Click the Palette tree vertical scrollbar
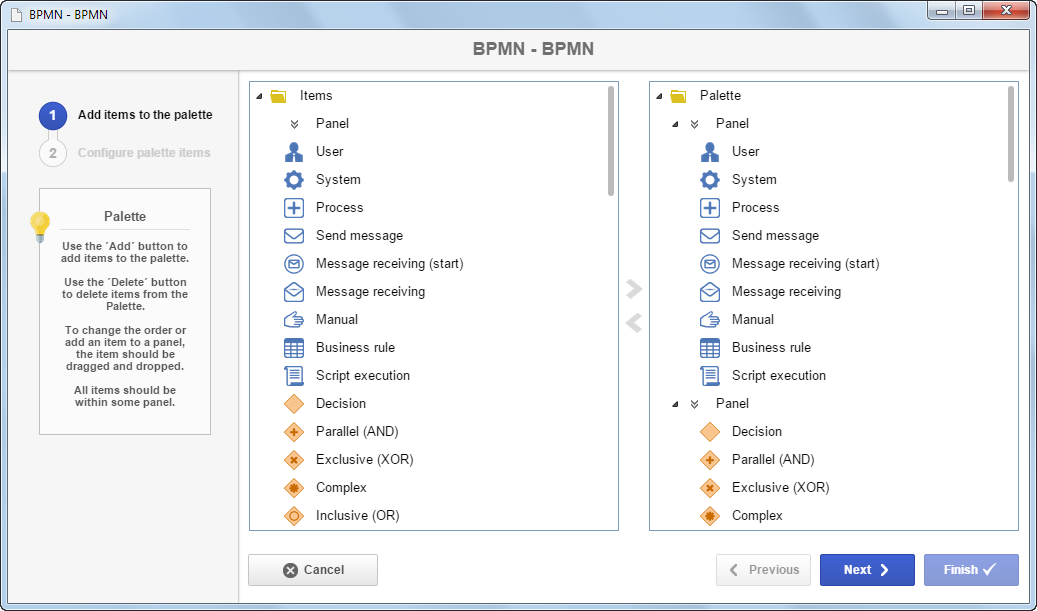The image size is (1037, 611). tap(1011, 134)
